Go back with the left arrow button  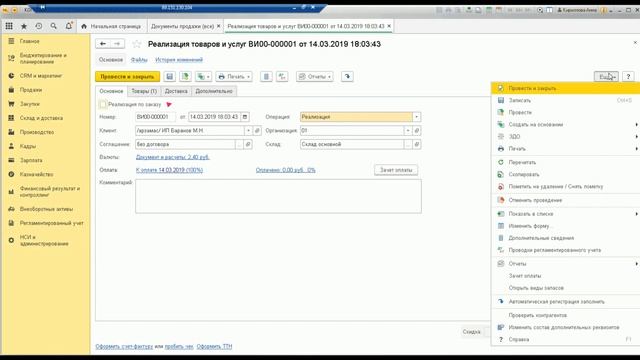103,44
